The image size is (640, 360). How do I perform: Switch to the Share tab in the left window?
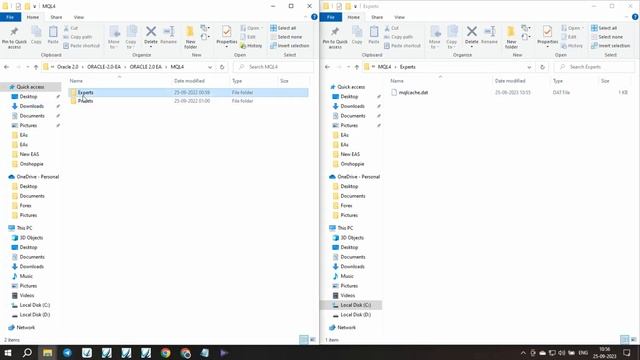(x=56, y=17)
